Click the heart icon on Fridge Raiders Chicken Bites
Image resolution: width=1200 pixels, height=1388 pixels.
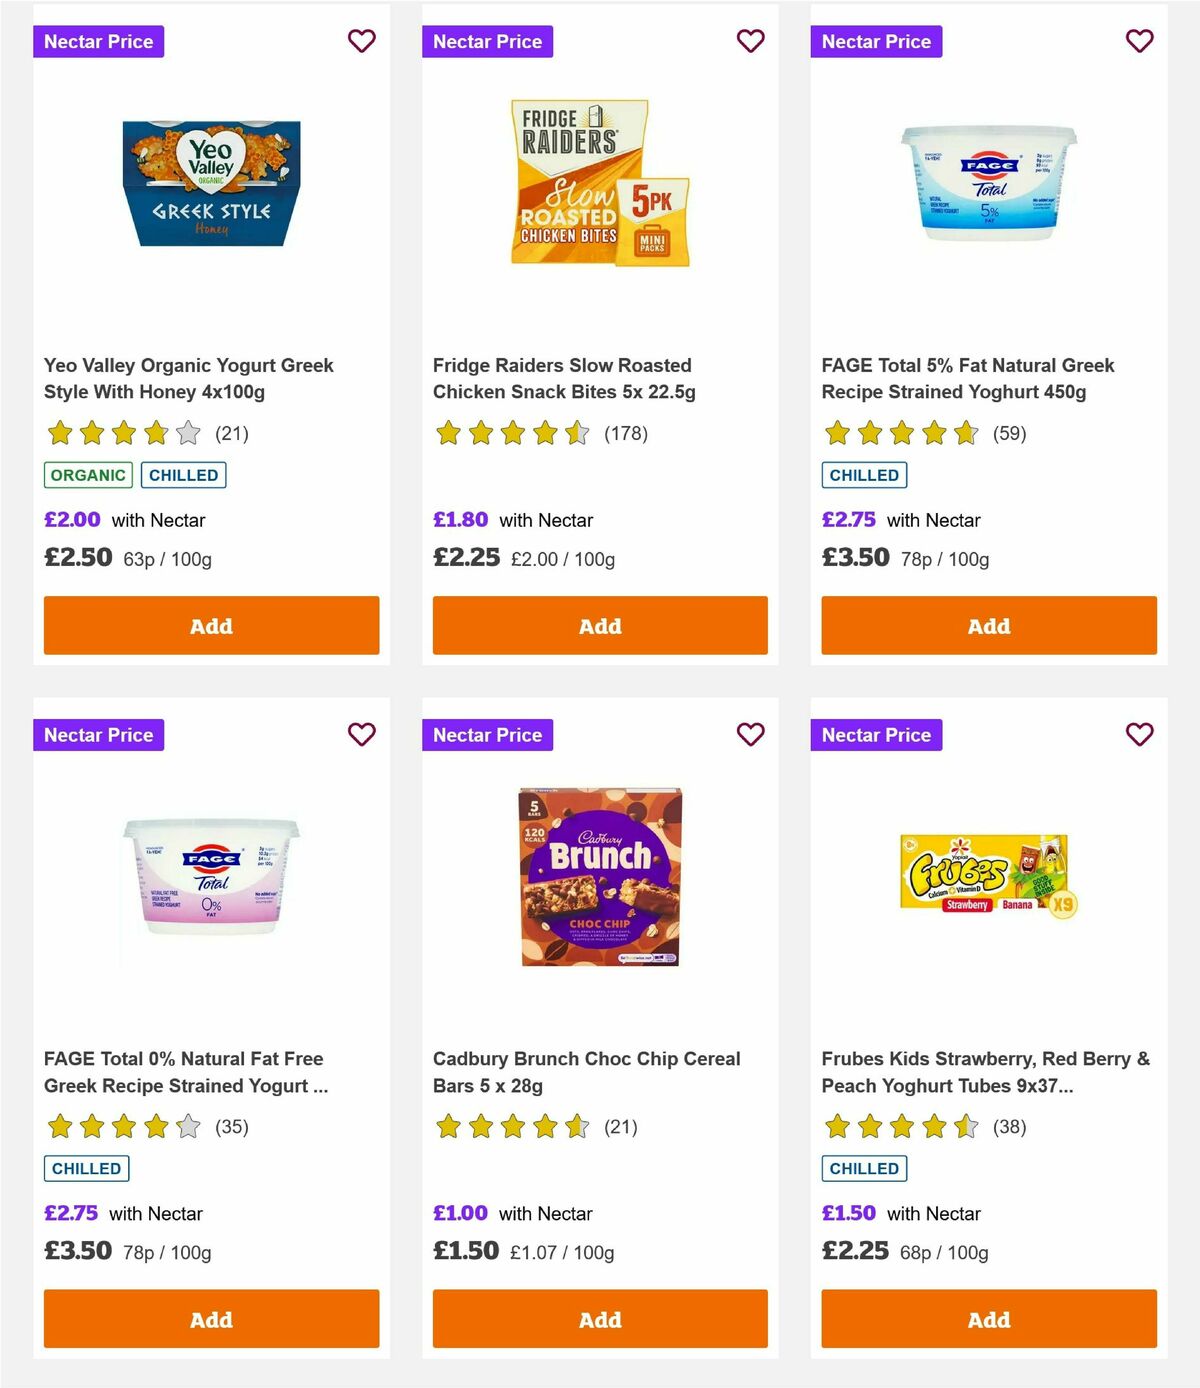750,41
